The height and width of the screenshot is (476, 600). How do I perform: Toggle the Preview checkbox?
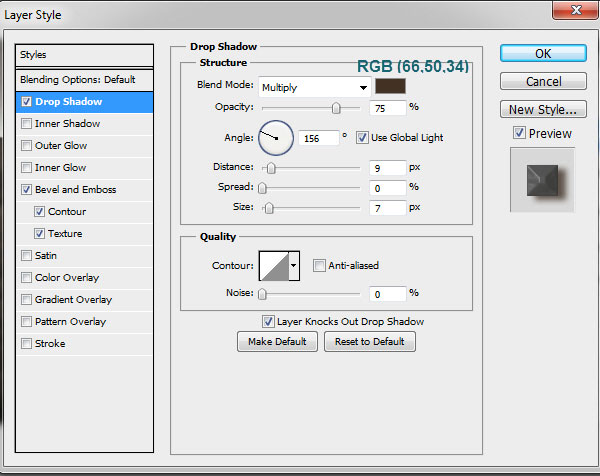click(519, 133)
